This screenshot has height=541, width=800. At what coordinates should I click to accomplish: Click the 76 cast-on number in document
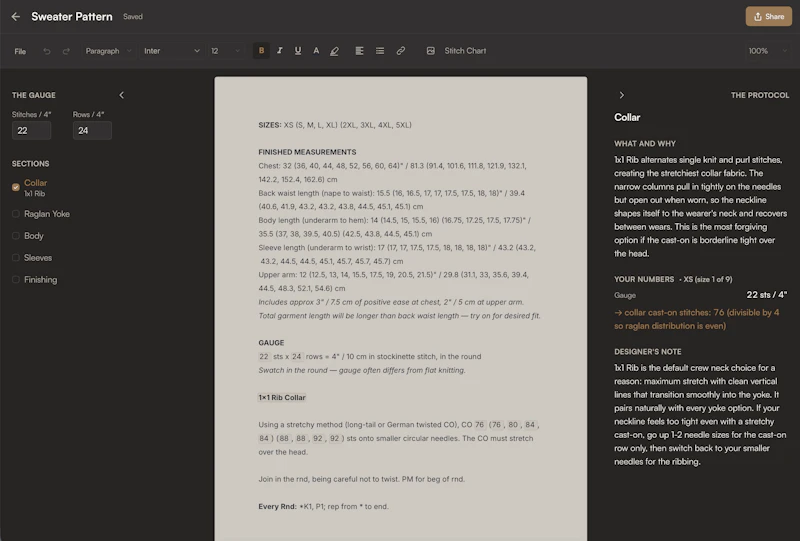(x=479, y=425)
